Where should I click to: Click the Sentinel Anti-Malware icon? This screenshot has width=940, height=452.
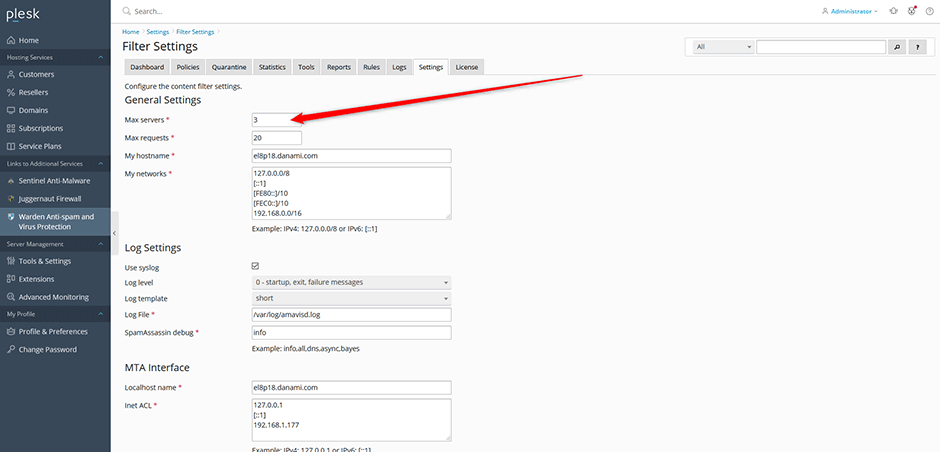[x=11, y=180]
